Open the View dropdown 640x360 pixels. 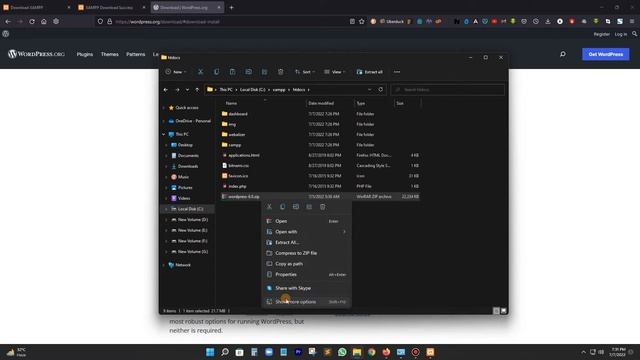pos(335,72)
